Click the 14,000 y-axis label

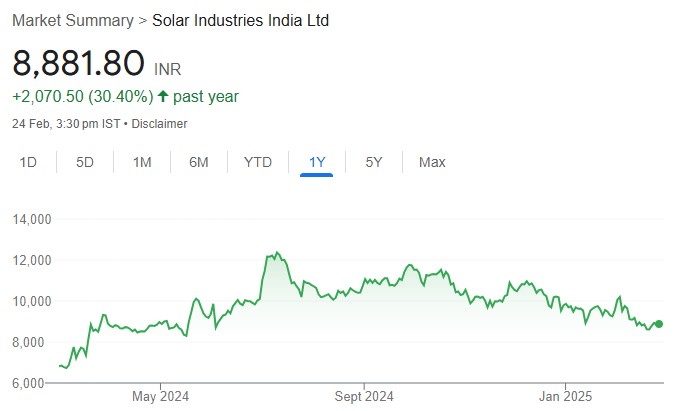(31, 219)
